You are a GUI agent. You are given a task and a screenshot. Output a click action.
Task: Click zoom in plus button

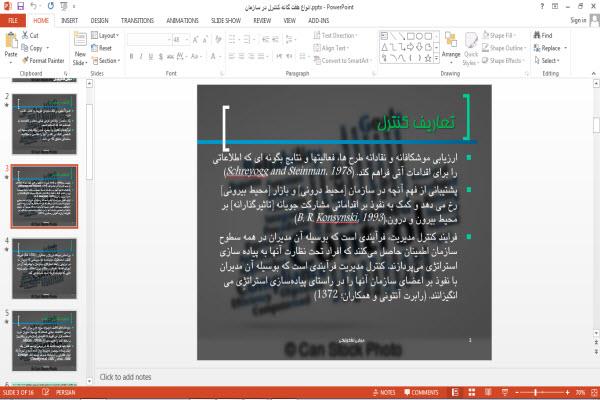click(567, 392)
